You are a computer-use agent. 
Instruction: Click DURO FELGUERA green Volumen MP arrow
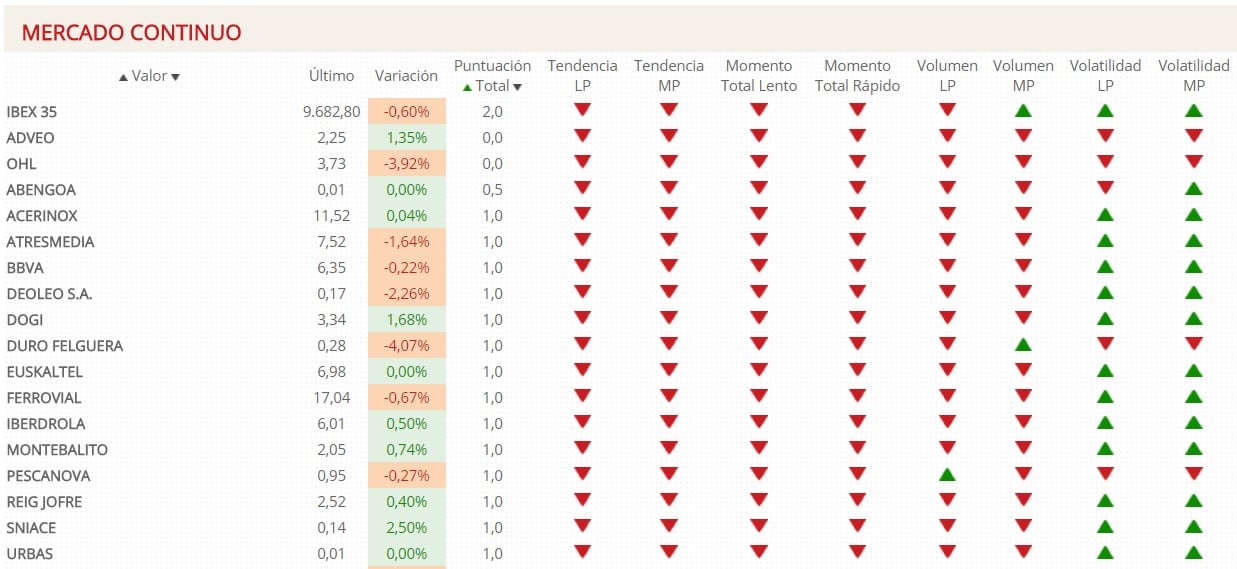pos(1023,345)
